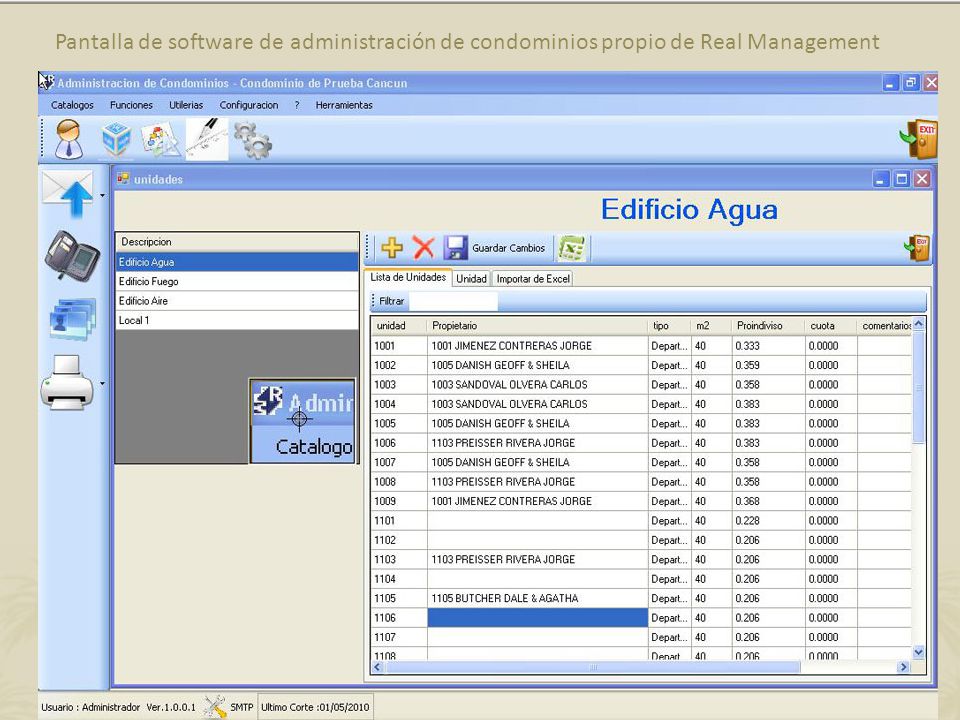
Task: Click the main EXIT door icon
Action: [918, 139]
